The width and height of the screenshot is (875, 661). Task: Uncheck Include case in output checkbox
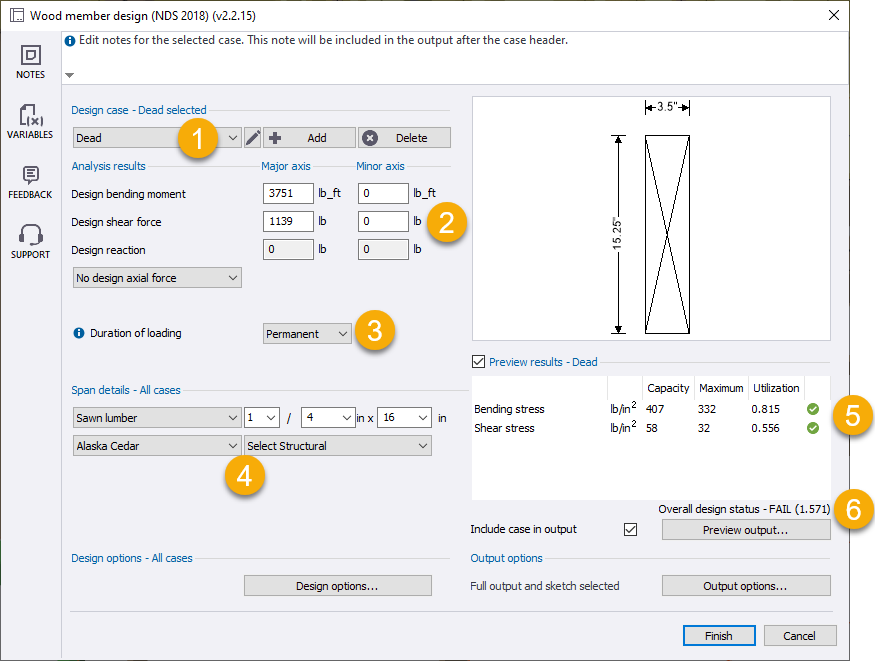[630, 529]
